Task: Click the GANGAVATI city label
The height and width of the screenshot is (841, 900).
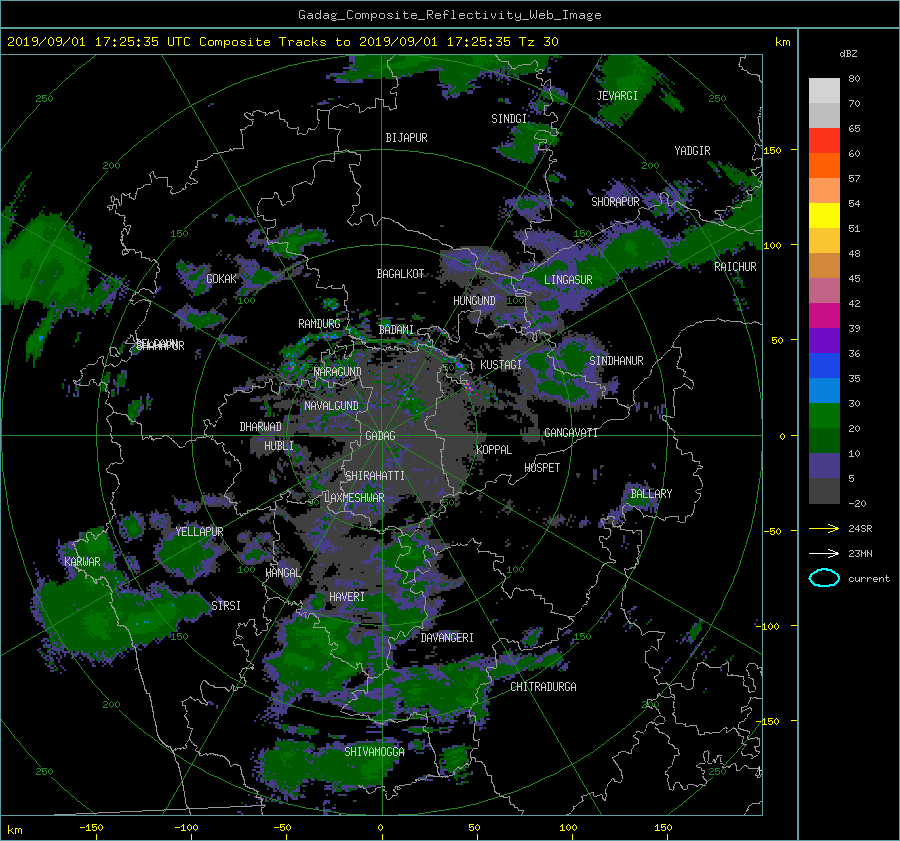Action: click(571, 433)
